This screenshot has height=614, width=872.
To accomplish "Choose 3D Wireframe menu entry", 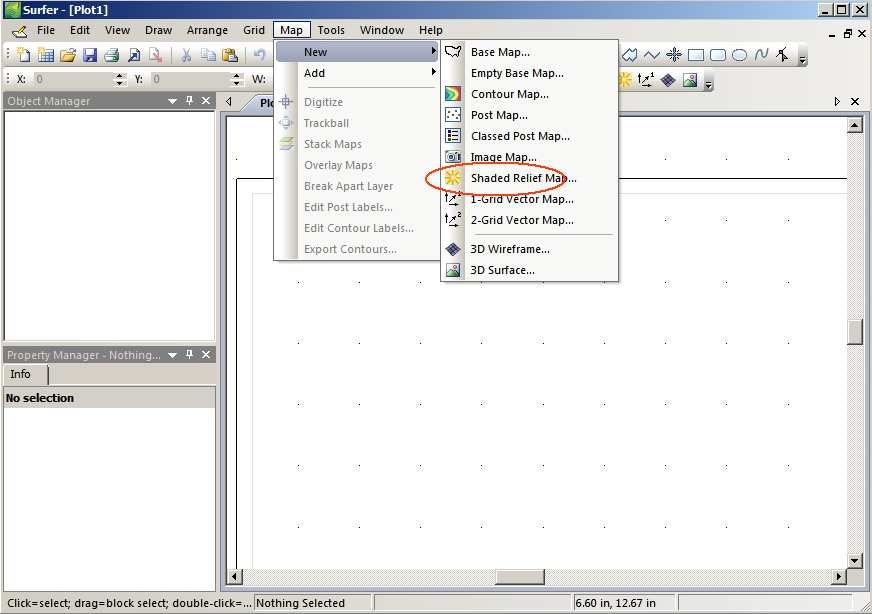I will coord(529,249).
